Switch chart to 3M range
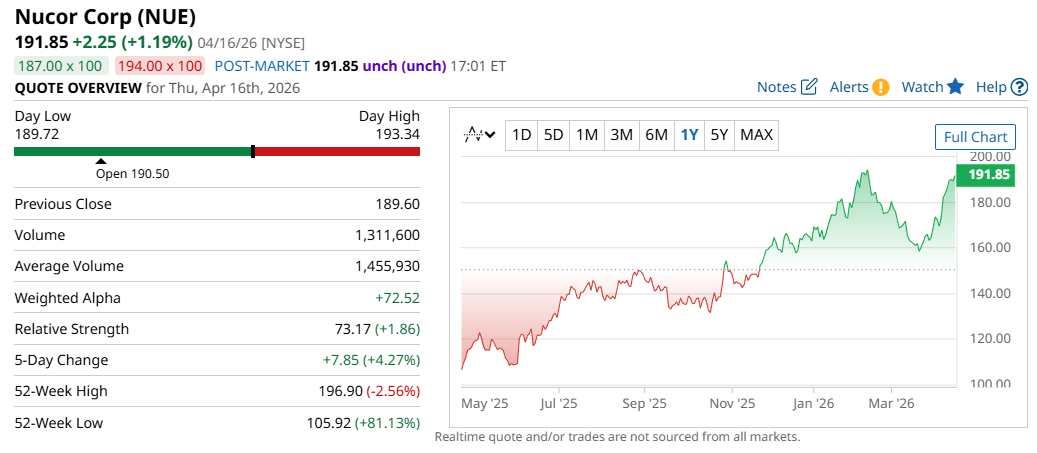Screen dimensions: 1037x453 click(621, 135)
